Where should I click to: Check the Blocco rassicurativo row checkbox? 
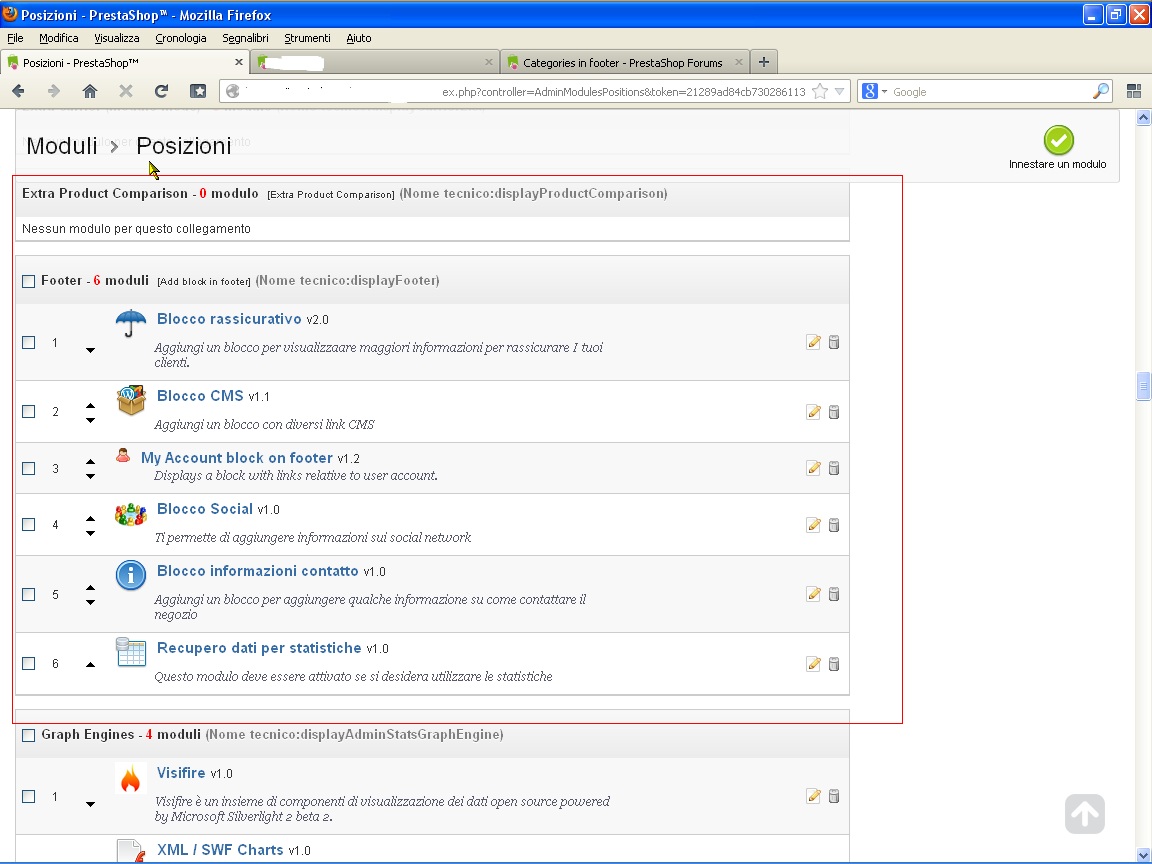(29, 342)
